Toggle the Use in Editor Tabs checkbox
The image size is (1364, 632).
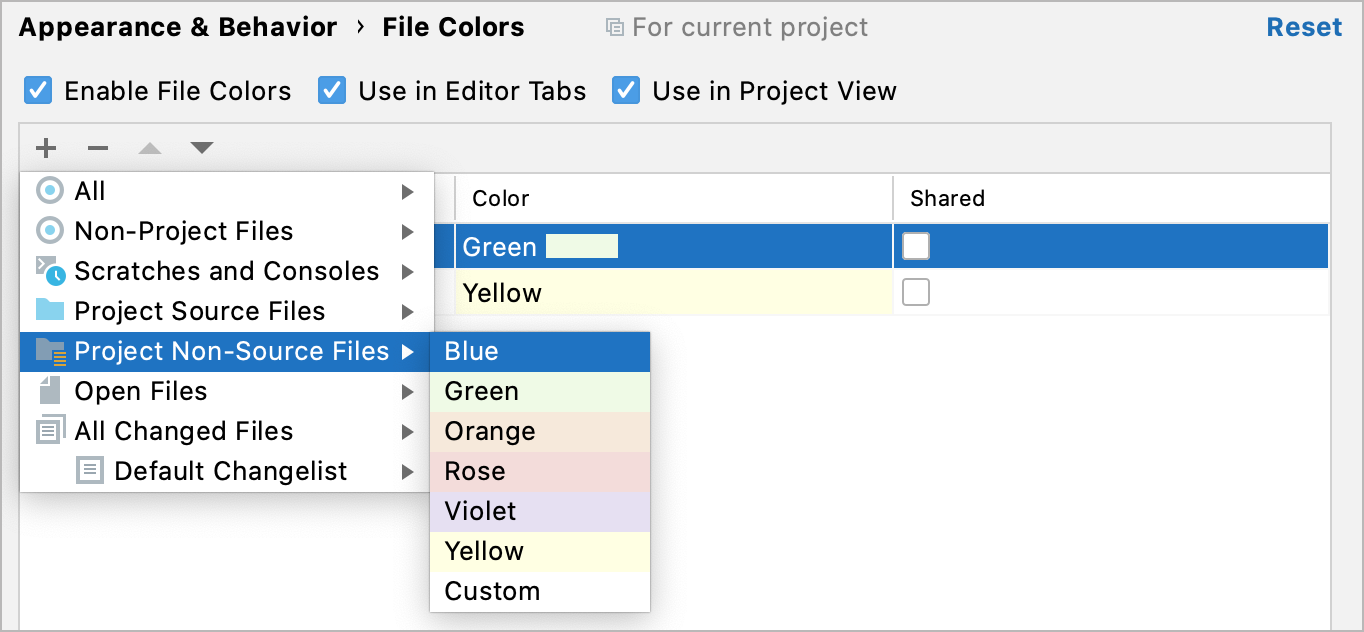coord(331,90)
